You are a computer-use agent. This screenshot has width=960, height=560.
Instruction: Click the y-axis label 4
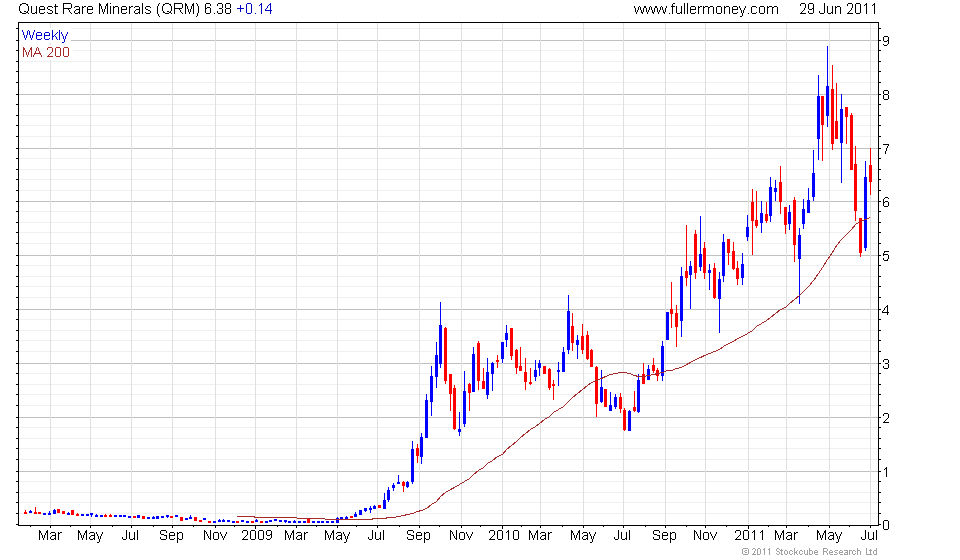886,310
